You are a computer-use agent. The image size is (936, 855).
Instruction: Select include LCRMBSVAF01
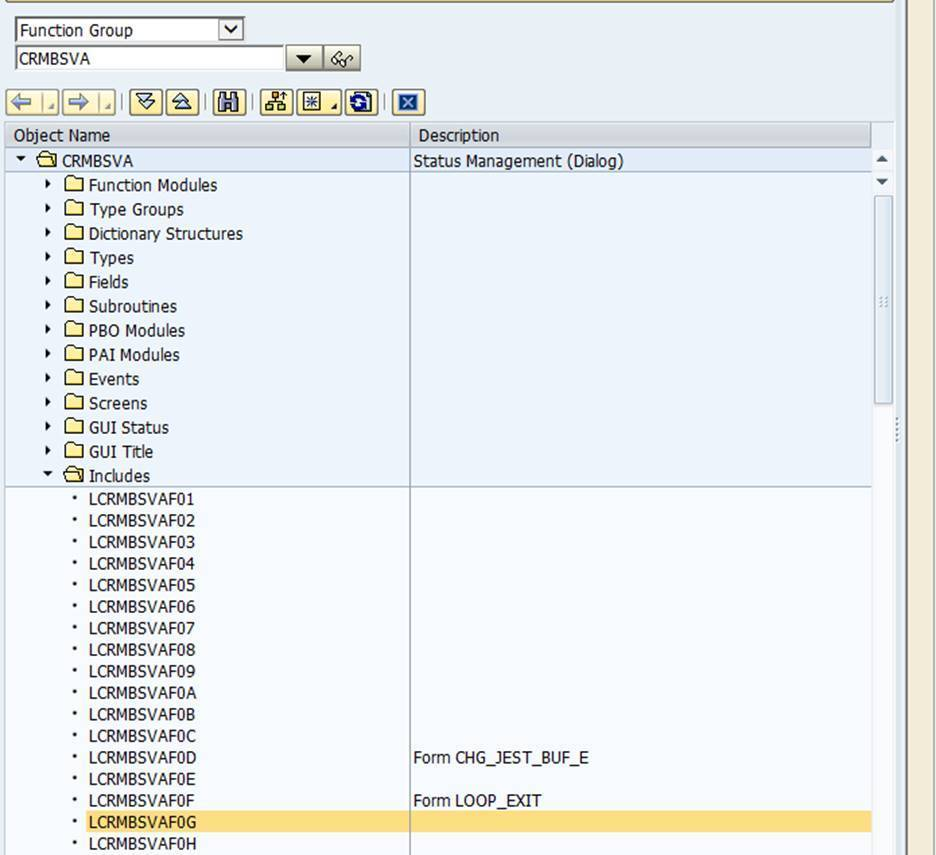tap(141, 499)
